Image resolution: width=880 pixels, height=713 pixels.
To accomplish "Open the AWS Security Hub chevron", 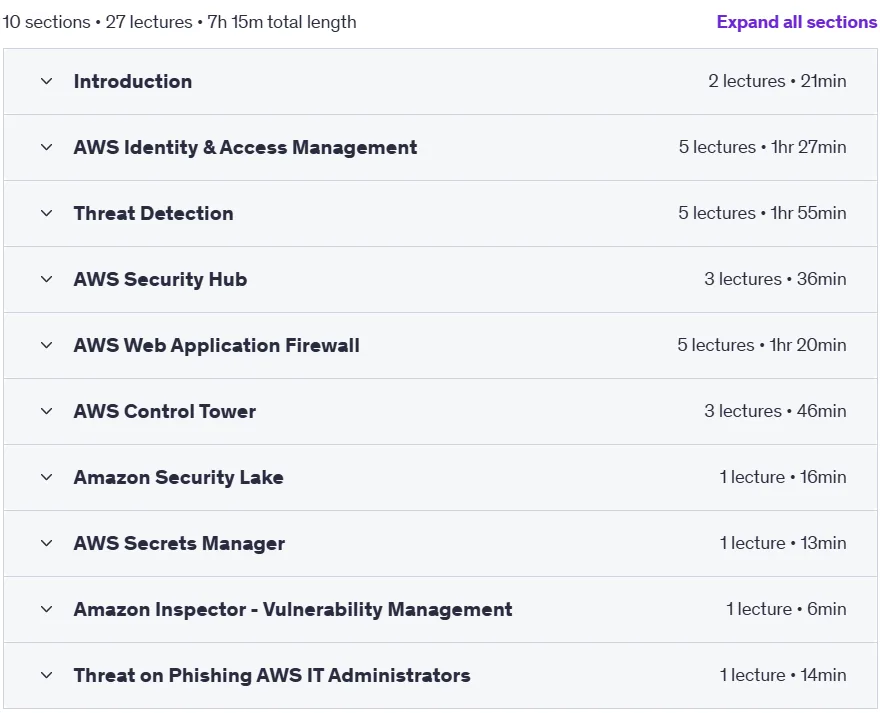I will click(x=47, y=279).
